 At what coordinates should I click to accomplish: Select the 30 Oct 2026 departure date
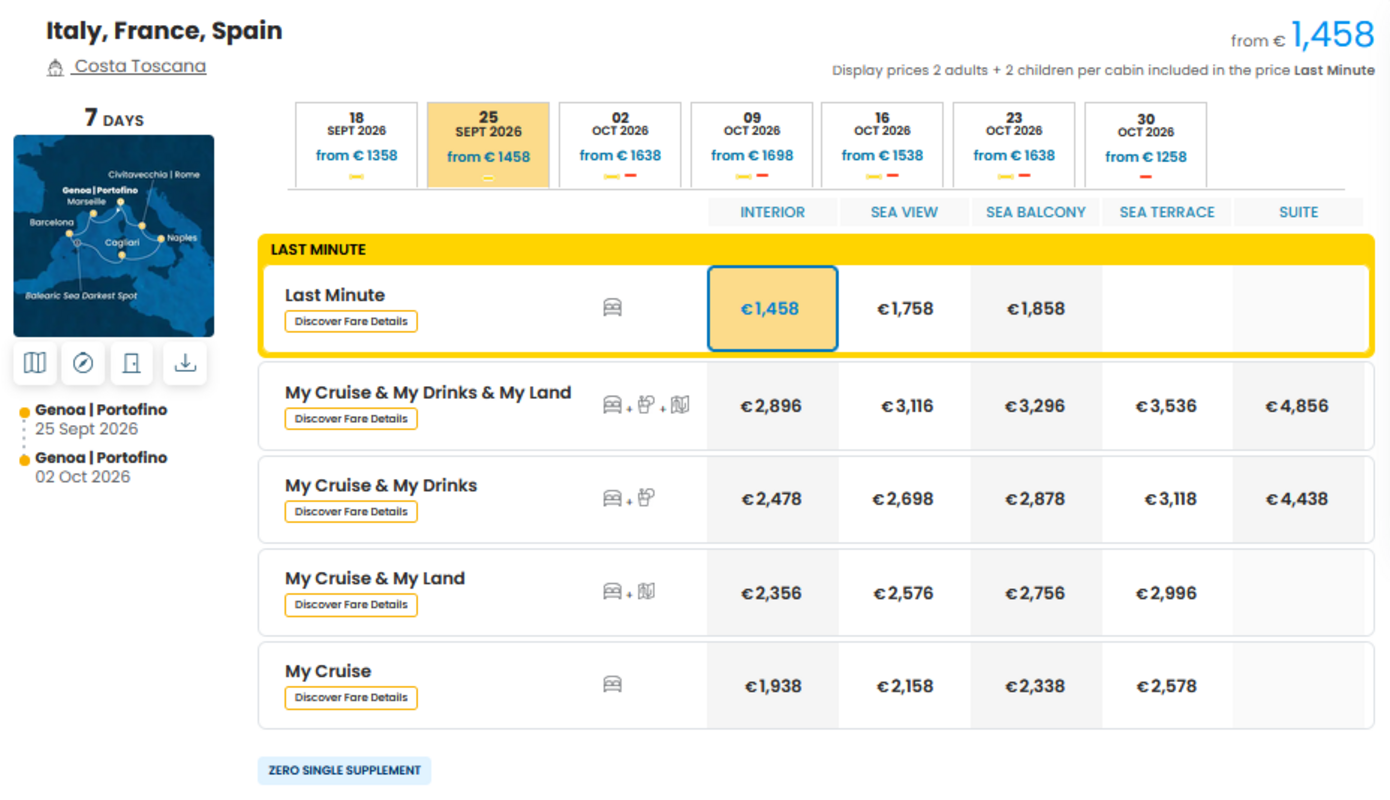(1146, 145)
